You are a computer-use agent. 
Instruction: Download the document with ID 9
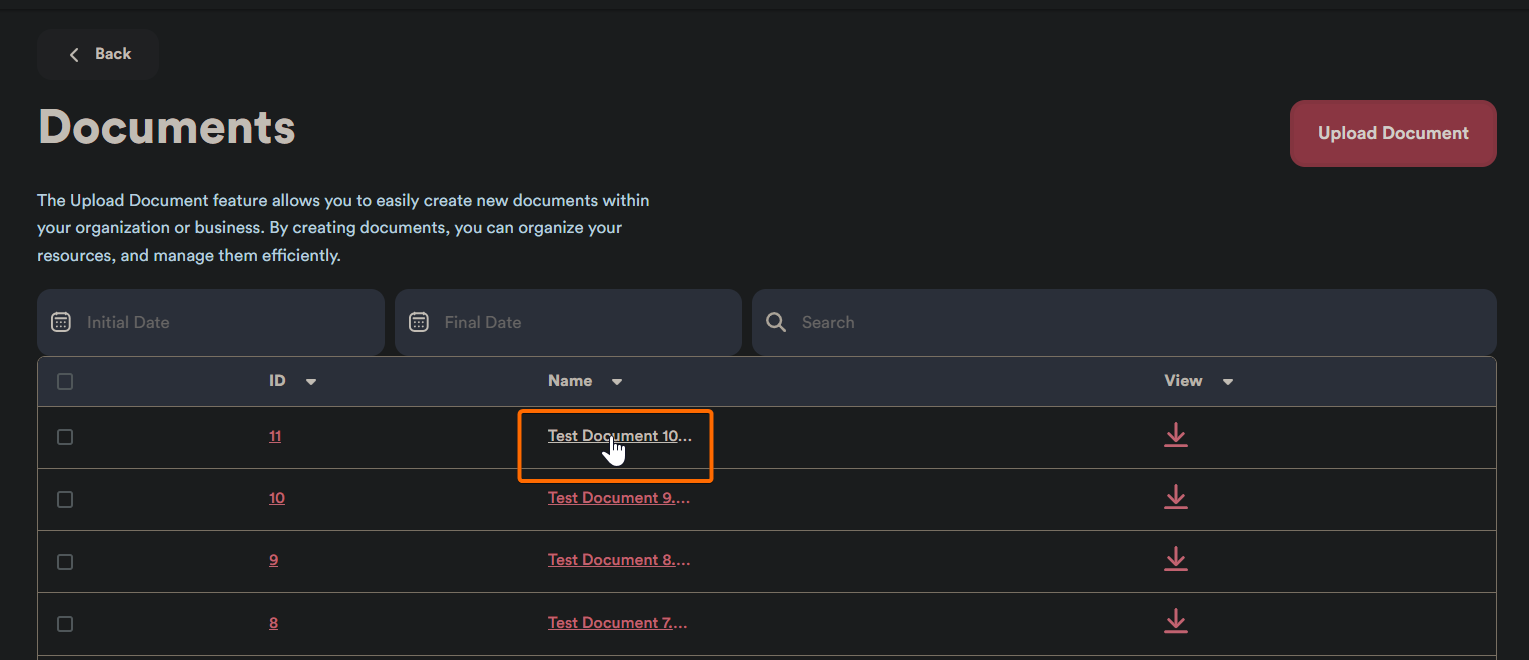pos(1175,559)
